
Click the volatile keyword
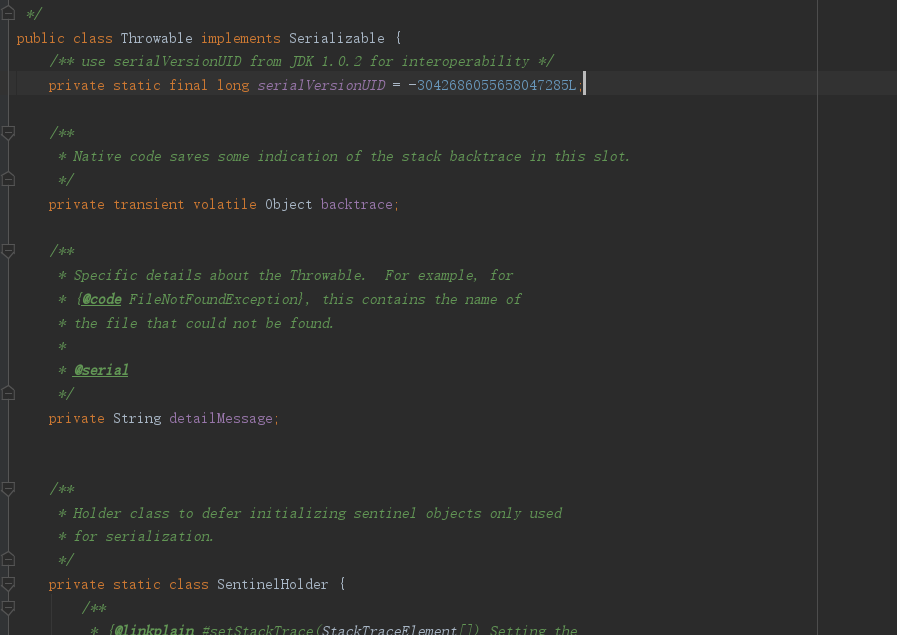225,204
